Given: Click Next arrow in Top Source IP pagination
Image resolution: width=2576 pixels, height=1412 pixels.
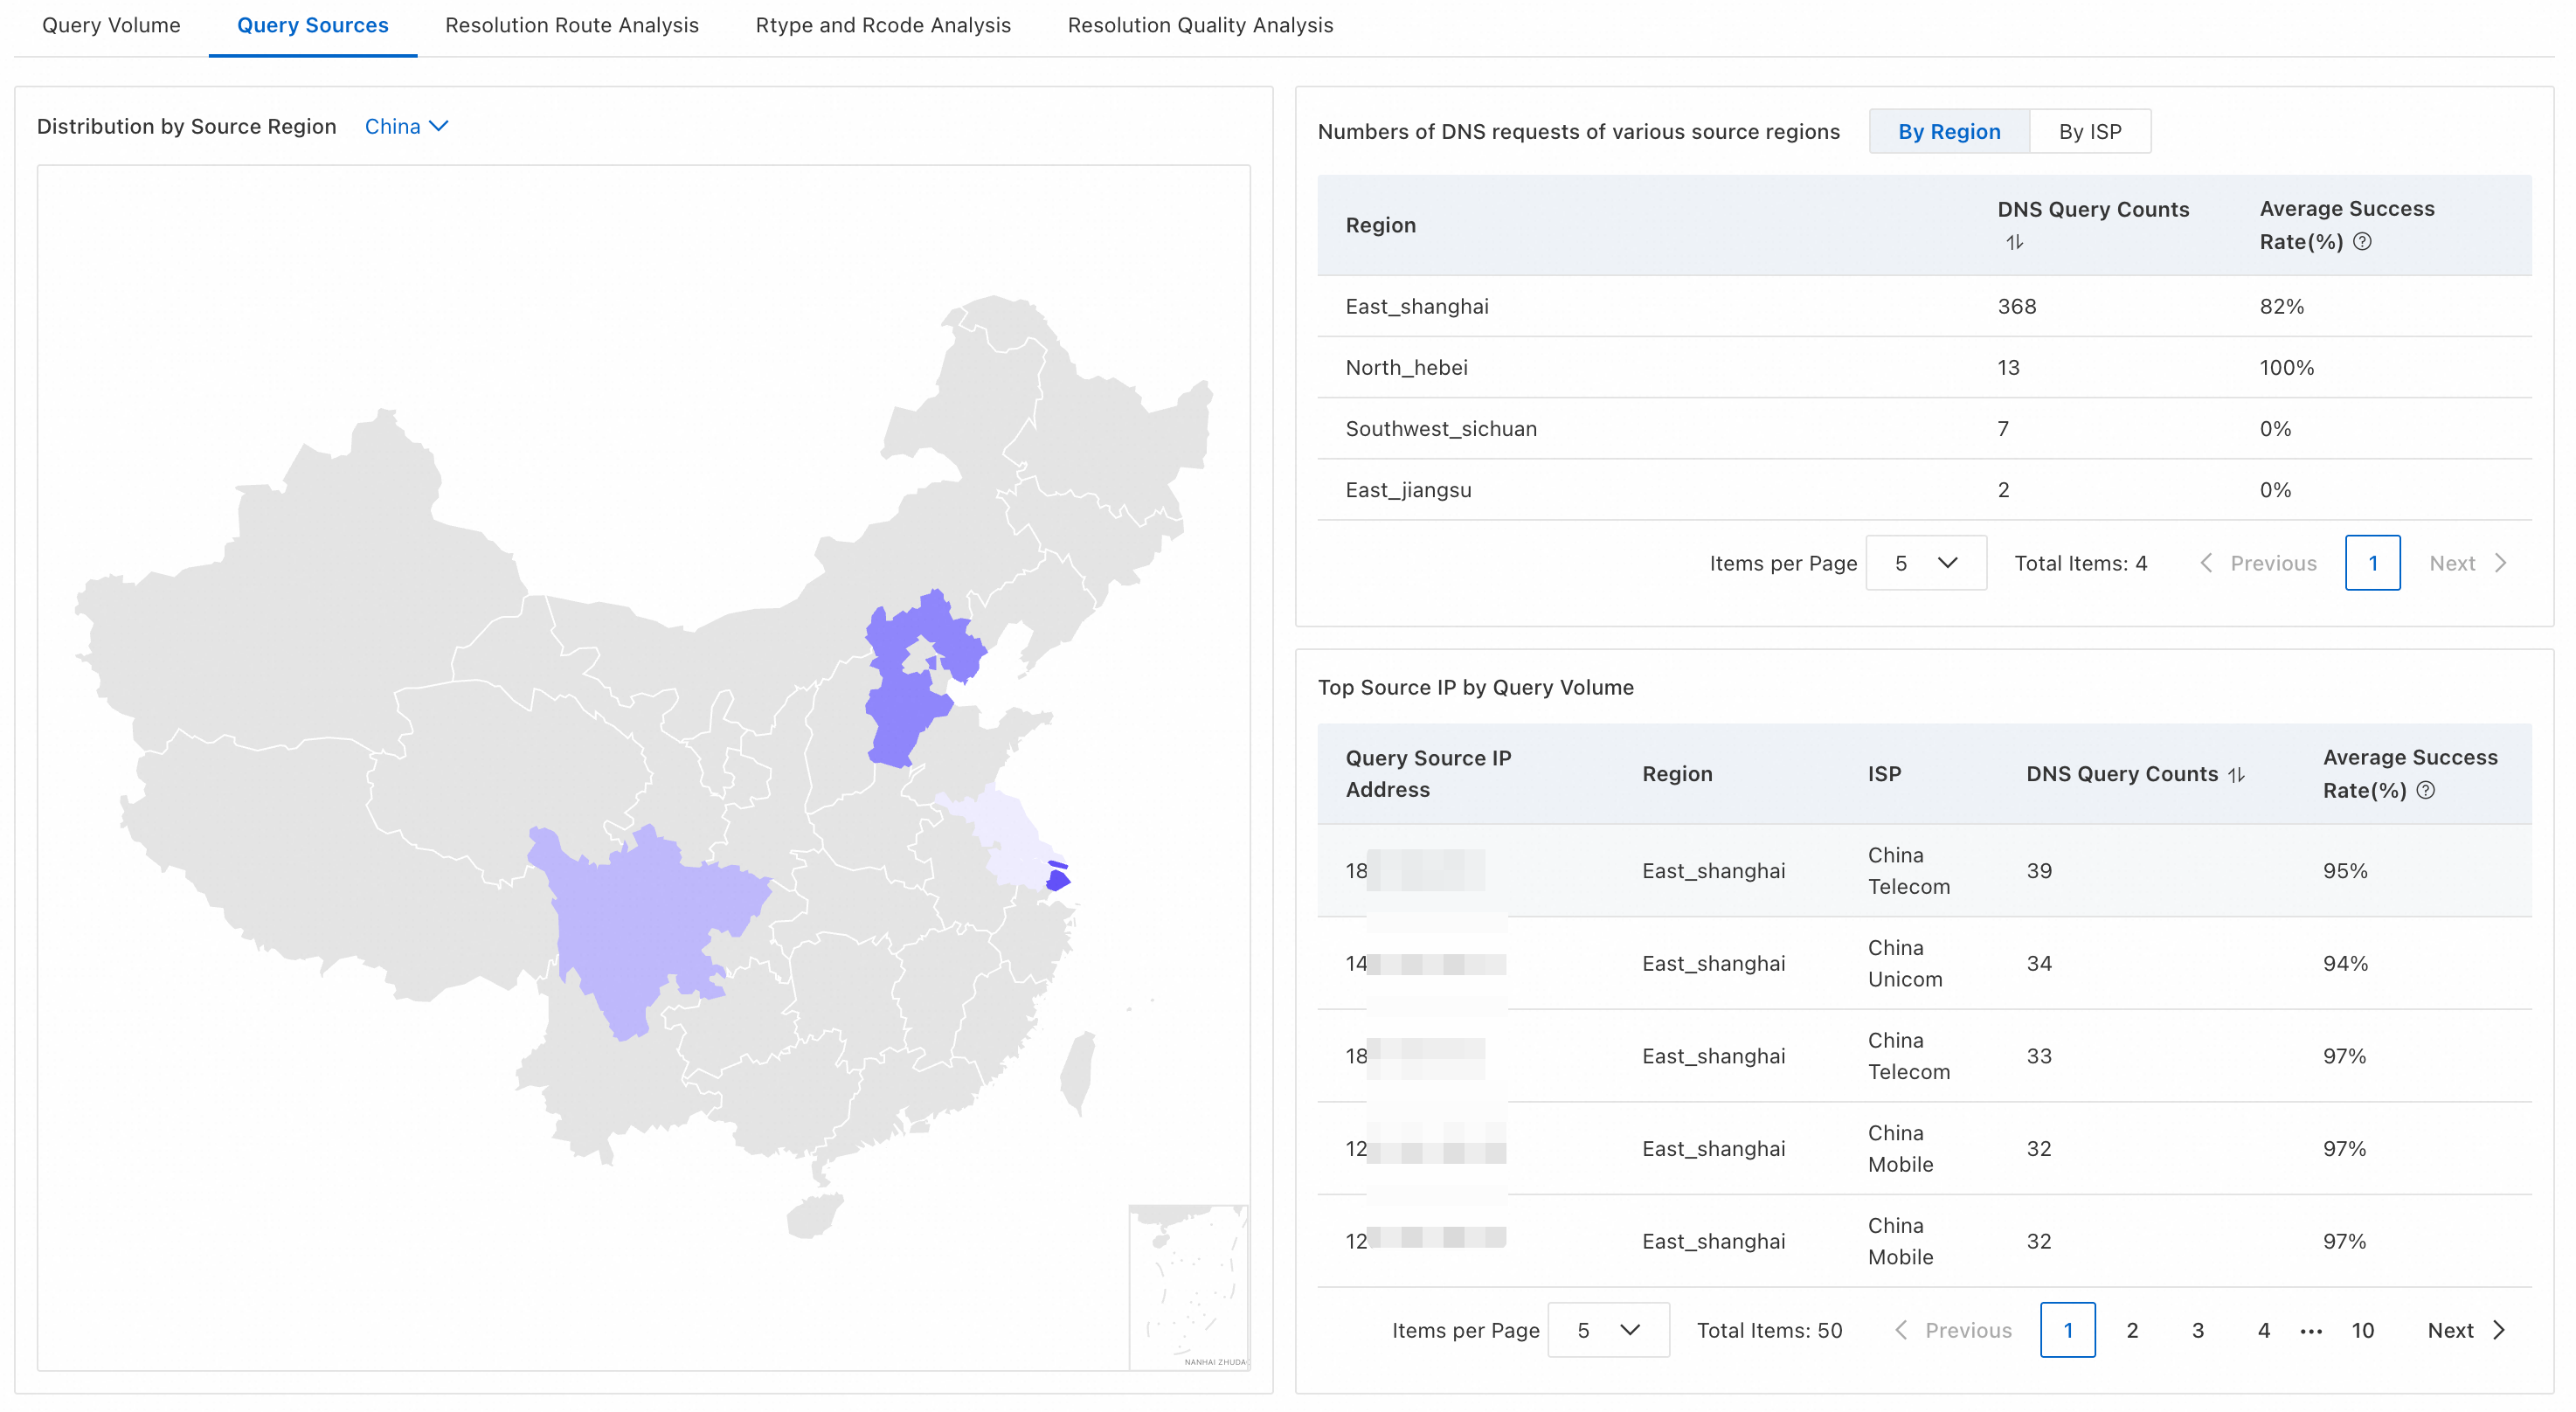Looking at the screenshot, I should tap(2499, 1330).
